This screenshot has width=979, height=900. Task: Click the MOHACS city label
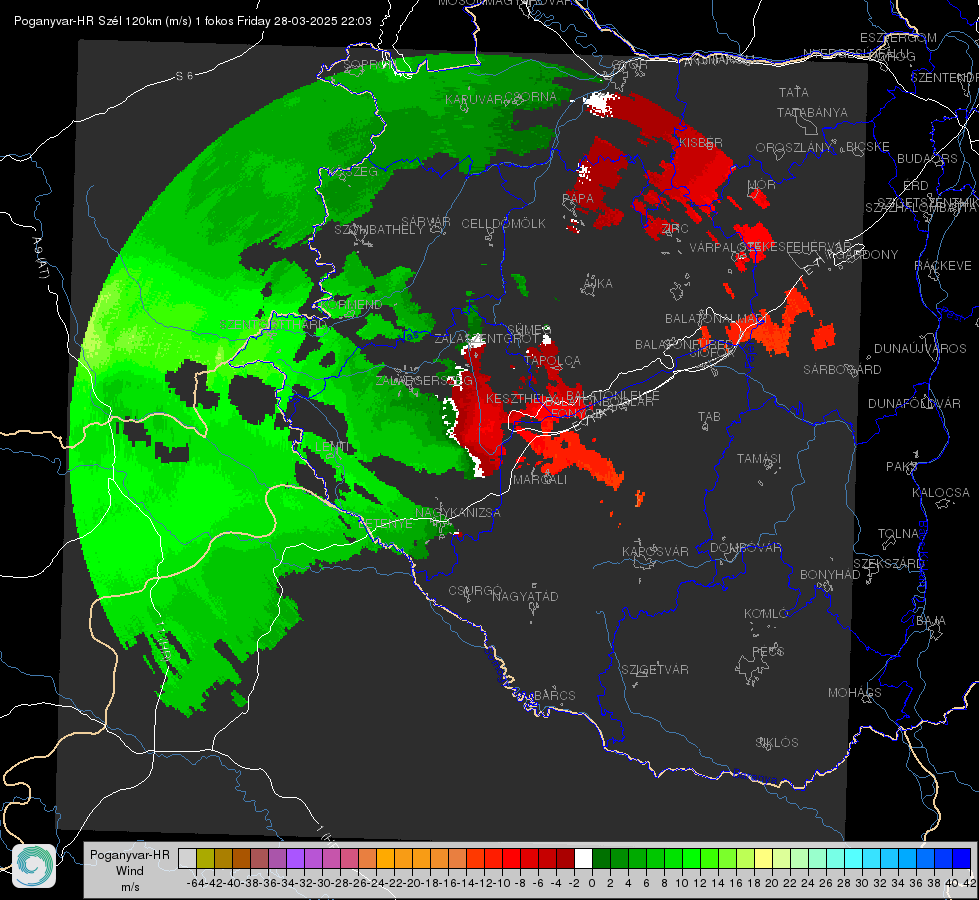[855, 693]
